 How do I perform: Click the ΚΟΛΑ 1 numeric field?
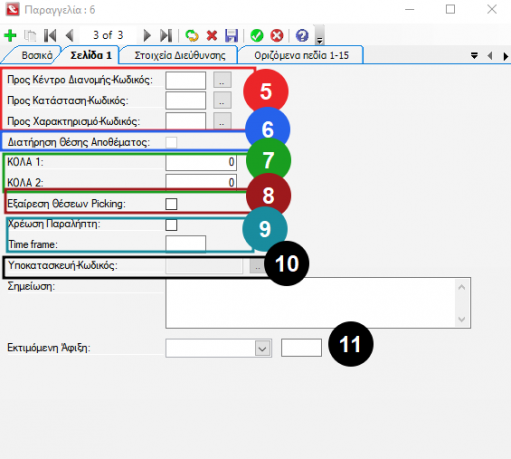(x=201, y=162)
